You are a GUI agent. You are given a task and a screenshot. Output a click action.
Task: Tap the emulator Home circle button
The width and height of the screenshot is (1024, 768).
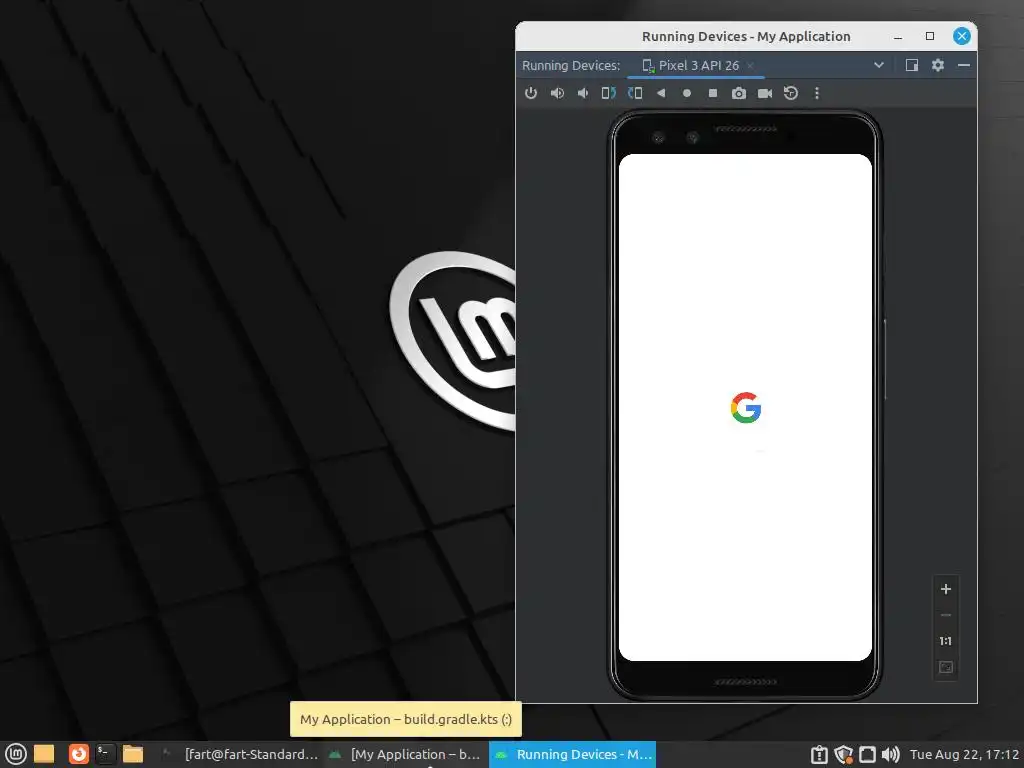[x=687, y=93]
